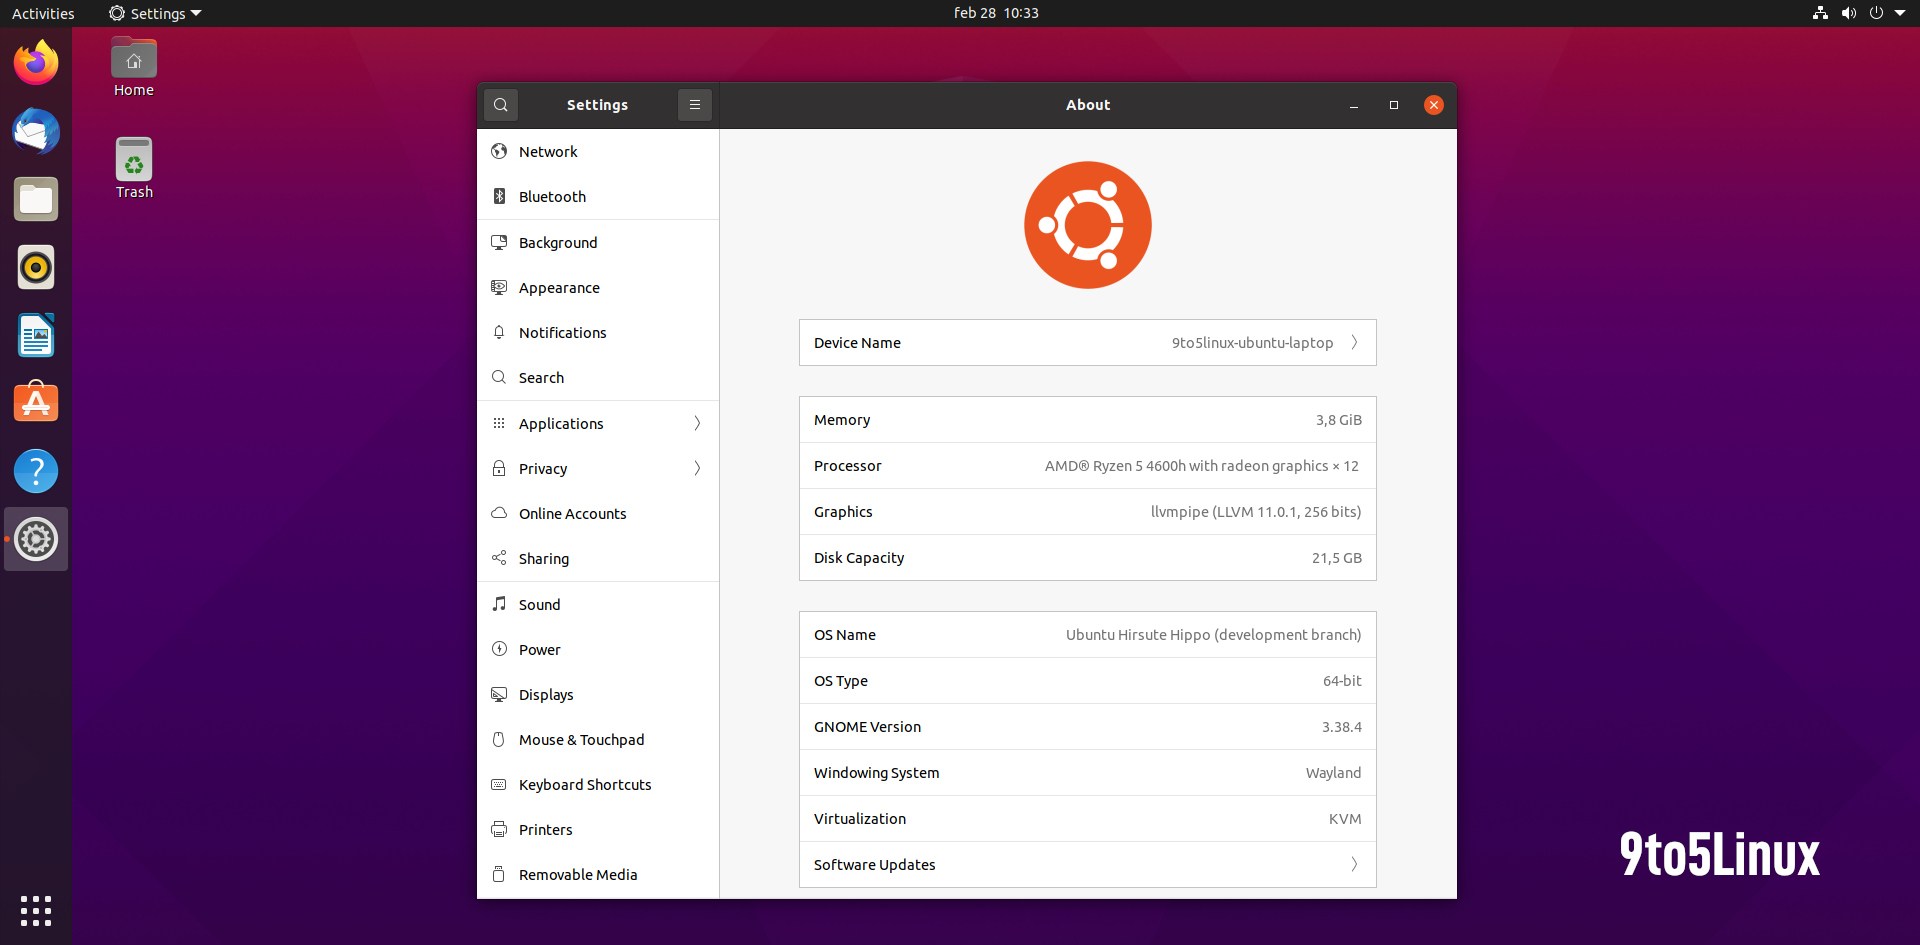Open the search icon in Settings header
The height and width of the screenshot is (945, 1920).
pyautogui.click(x=500, y=104)
